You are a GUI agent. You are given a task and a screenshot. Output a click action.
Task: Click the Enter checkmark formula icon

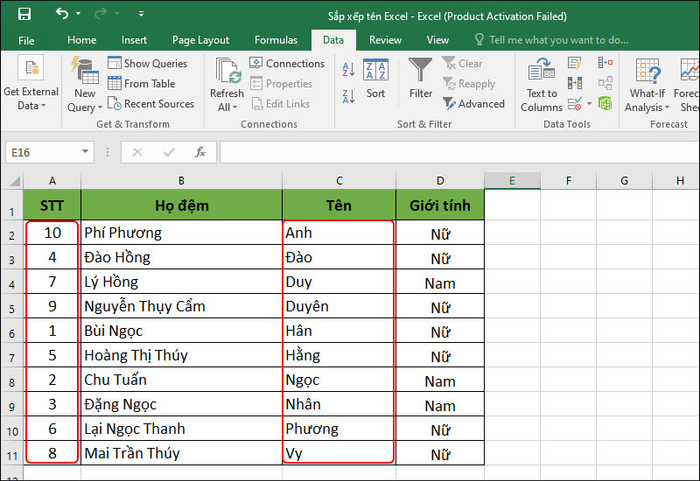point(169,153)
